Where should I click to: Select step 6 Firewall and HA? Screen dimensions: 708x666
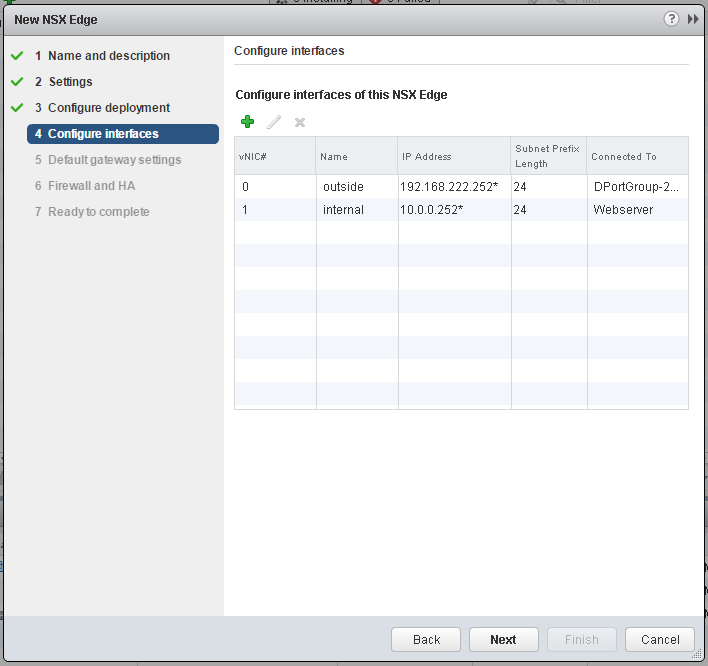[85, 186]
